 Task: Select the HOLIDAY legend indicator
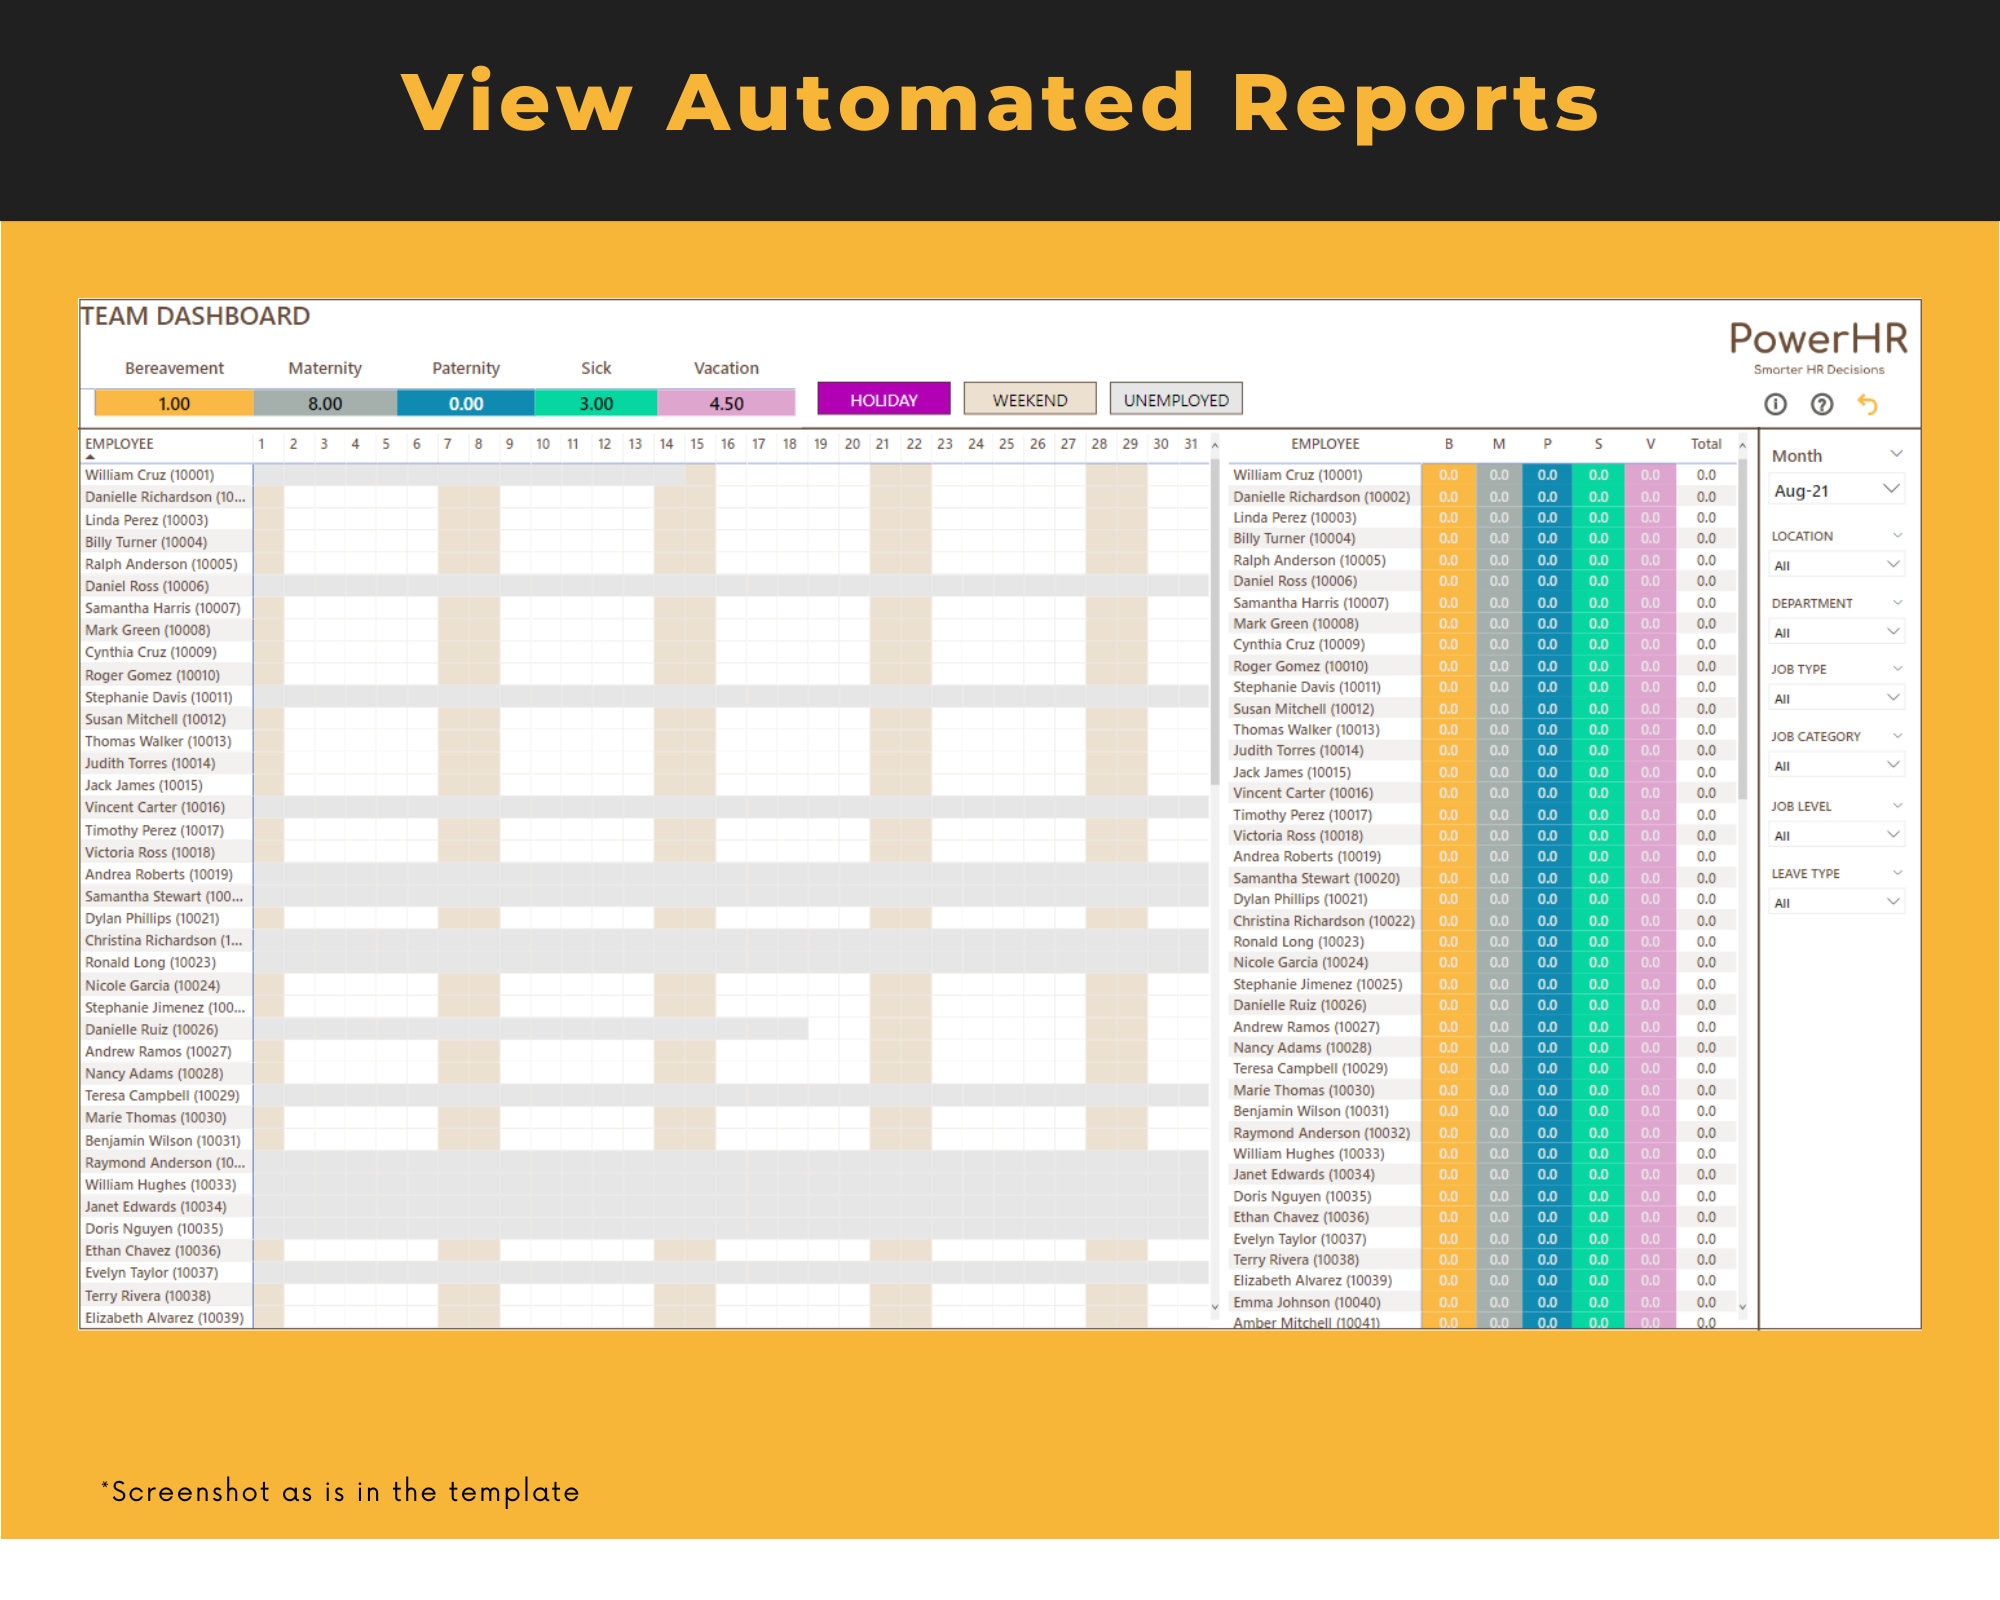tap(886, 400)
